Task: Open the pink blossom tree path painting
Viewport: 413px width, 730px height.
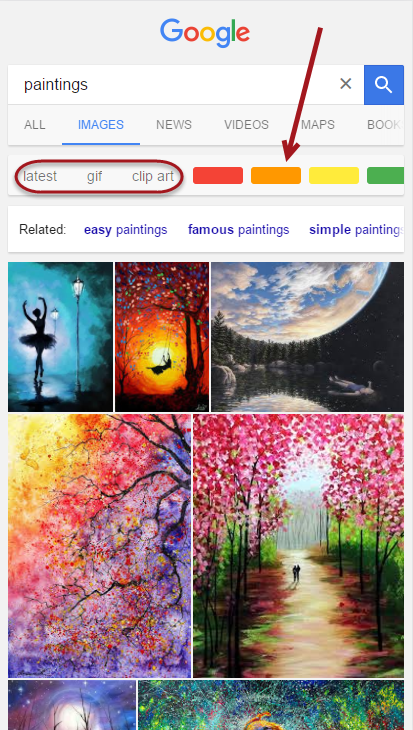Action: pos(298,546)
